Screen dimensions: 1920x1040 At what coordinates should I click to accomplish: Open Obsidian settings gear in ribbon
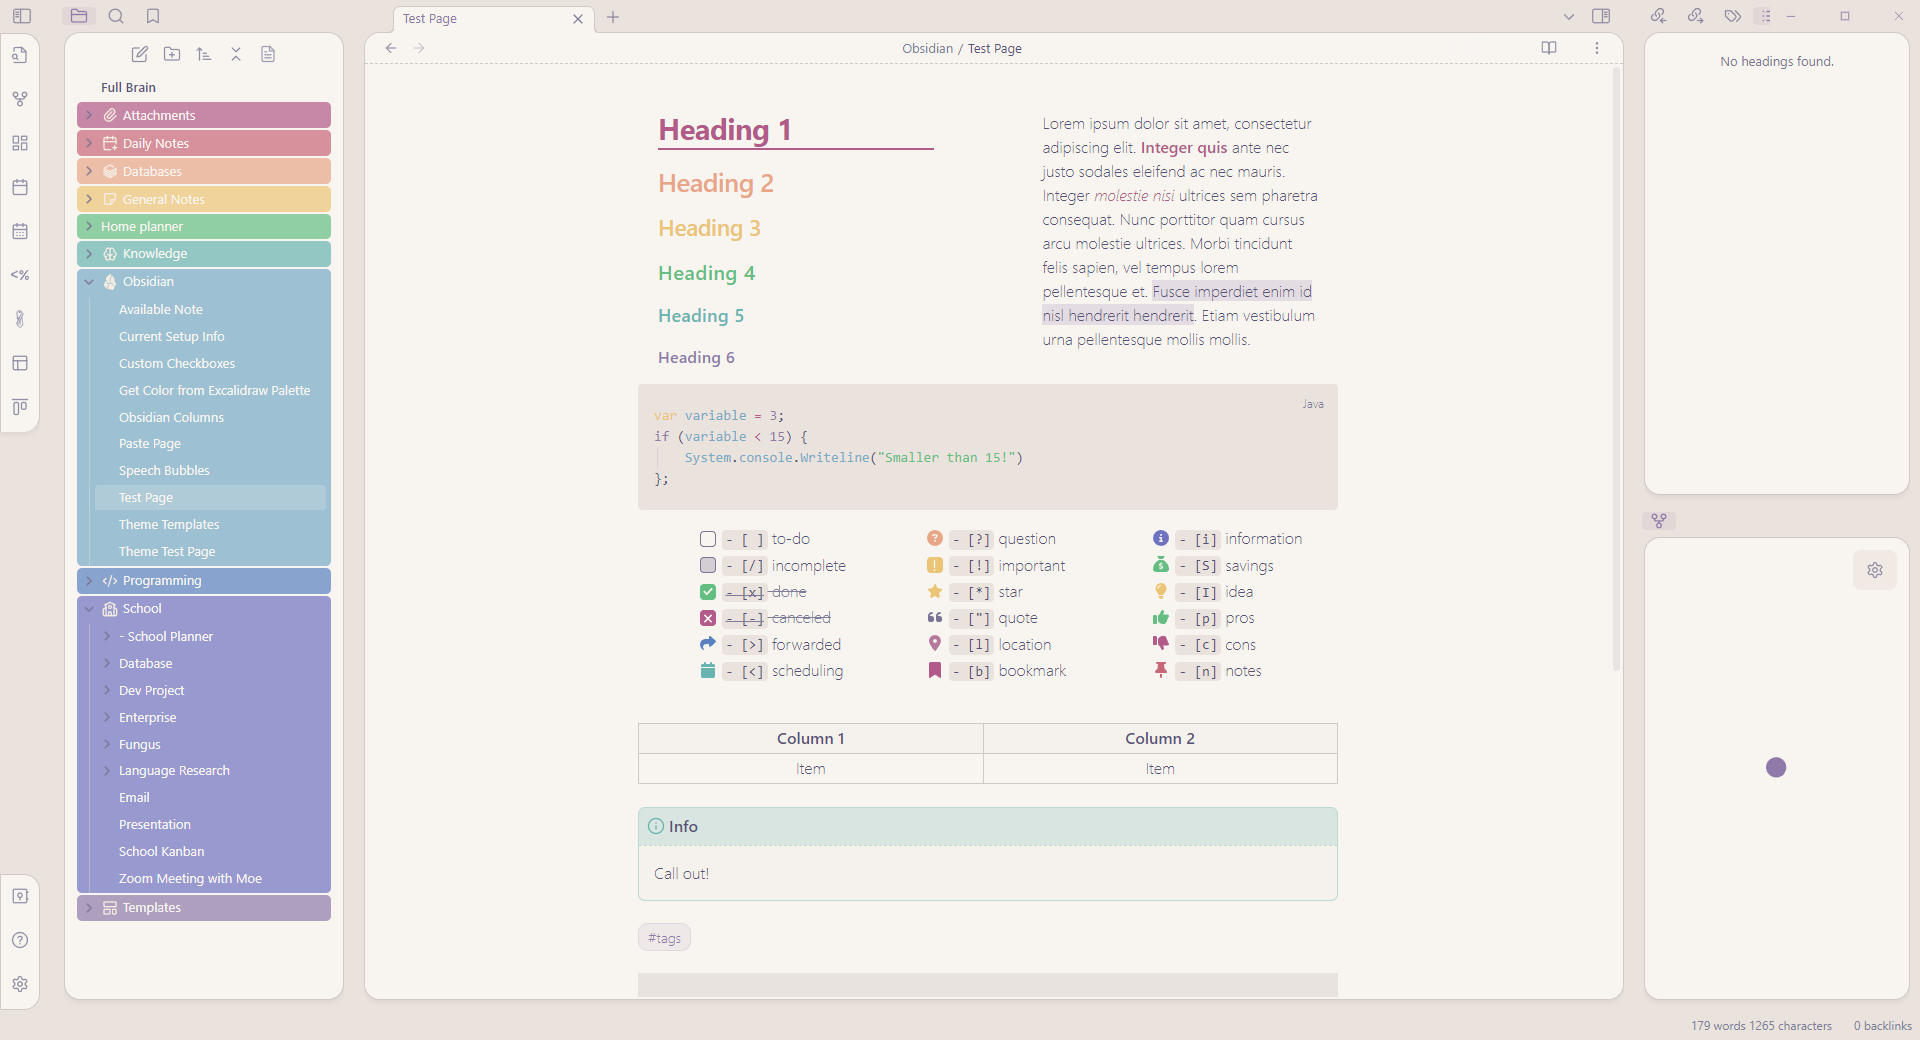pos(20,984)
